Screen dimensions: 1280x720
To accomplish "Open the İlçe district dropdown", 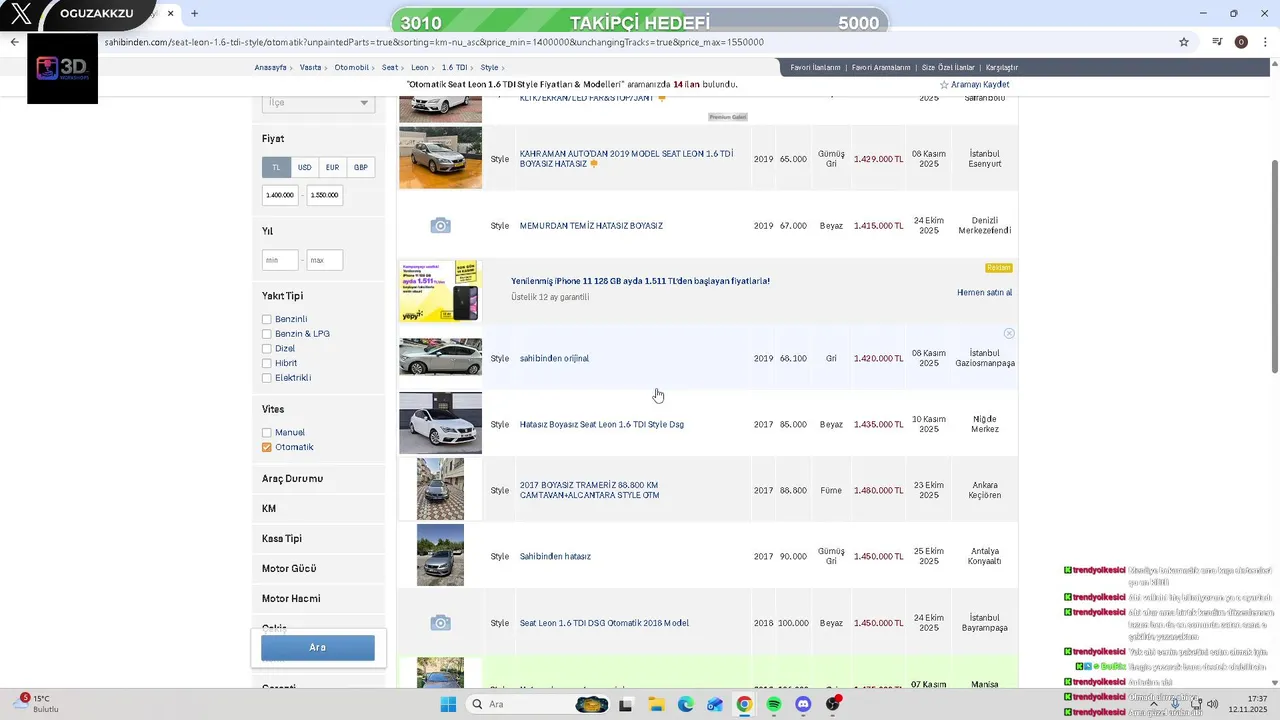I will pyautogui.click(x=318, y=103).
